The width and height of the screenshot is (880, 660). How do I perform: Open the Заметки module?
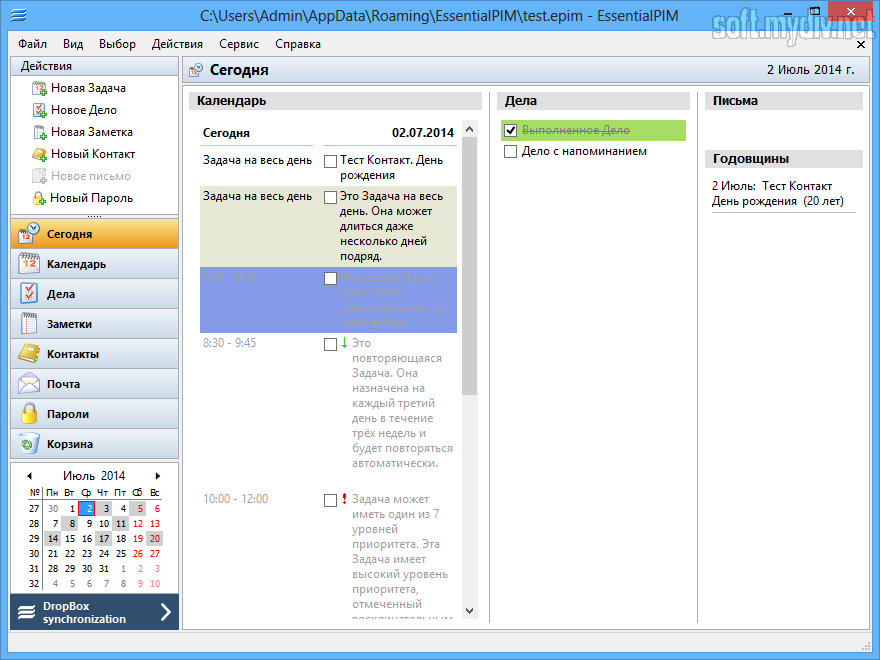pyautogui.click(x=94, y=324)
